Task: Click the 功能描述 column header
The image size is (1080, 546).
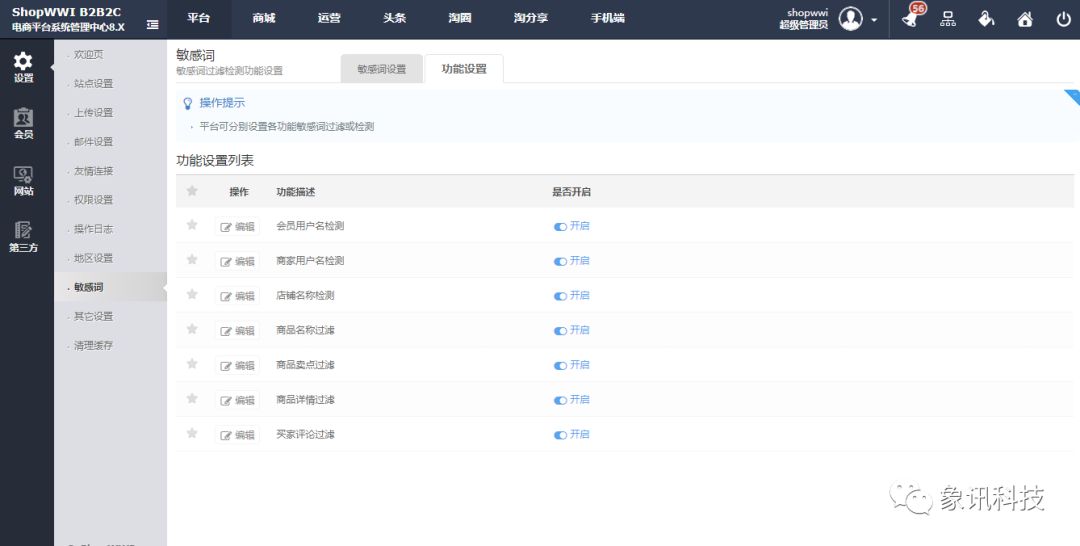Action: [x=295, y=192]
